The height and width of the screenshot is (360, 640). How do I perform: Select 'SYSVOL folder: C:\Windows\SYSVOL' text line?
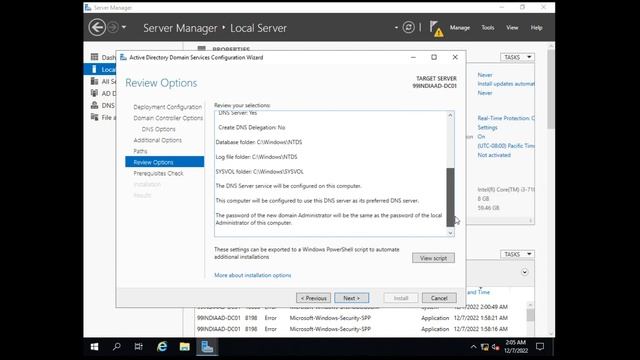tap(260, 171)
